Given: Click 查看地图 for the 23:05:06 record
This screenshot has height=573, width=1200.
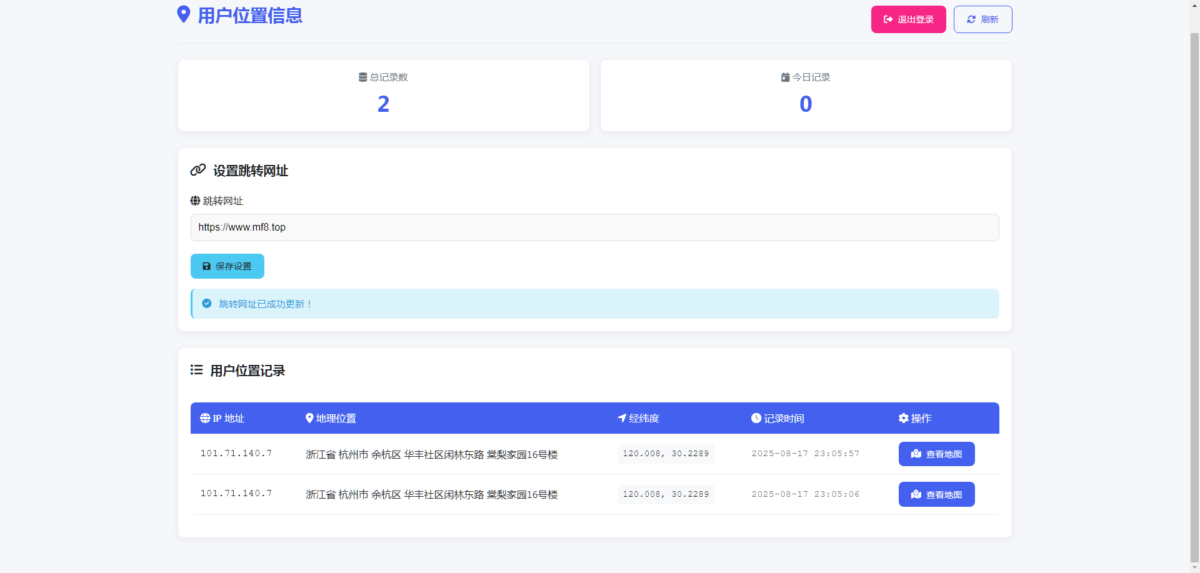Looking at the screenshot, I should (936, 494).
